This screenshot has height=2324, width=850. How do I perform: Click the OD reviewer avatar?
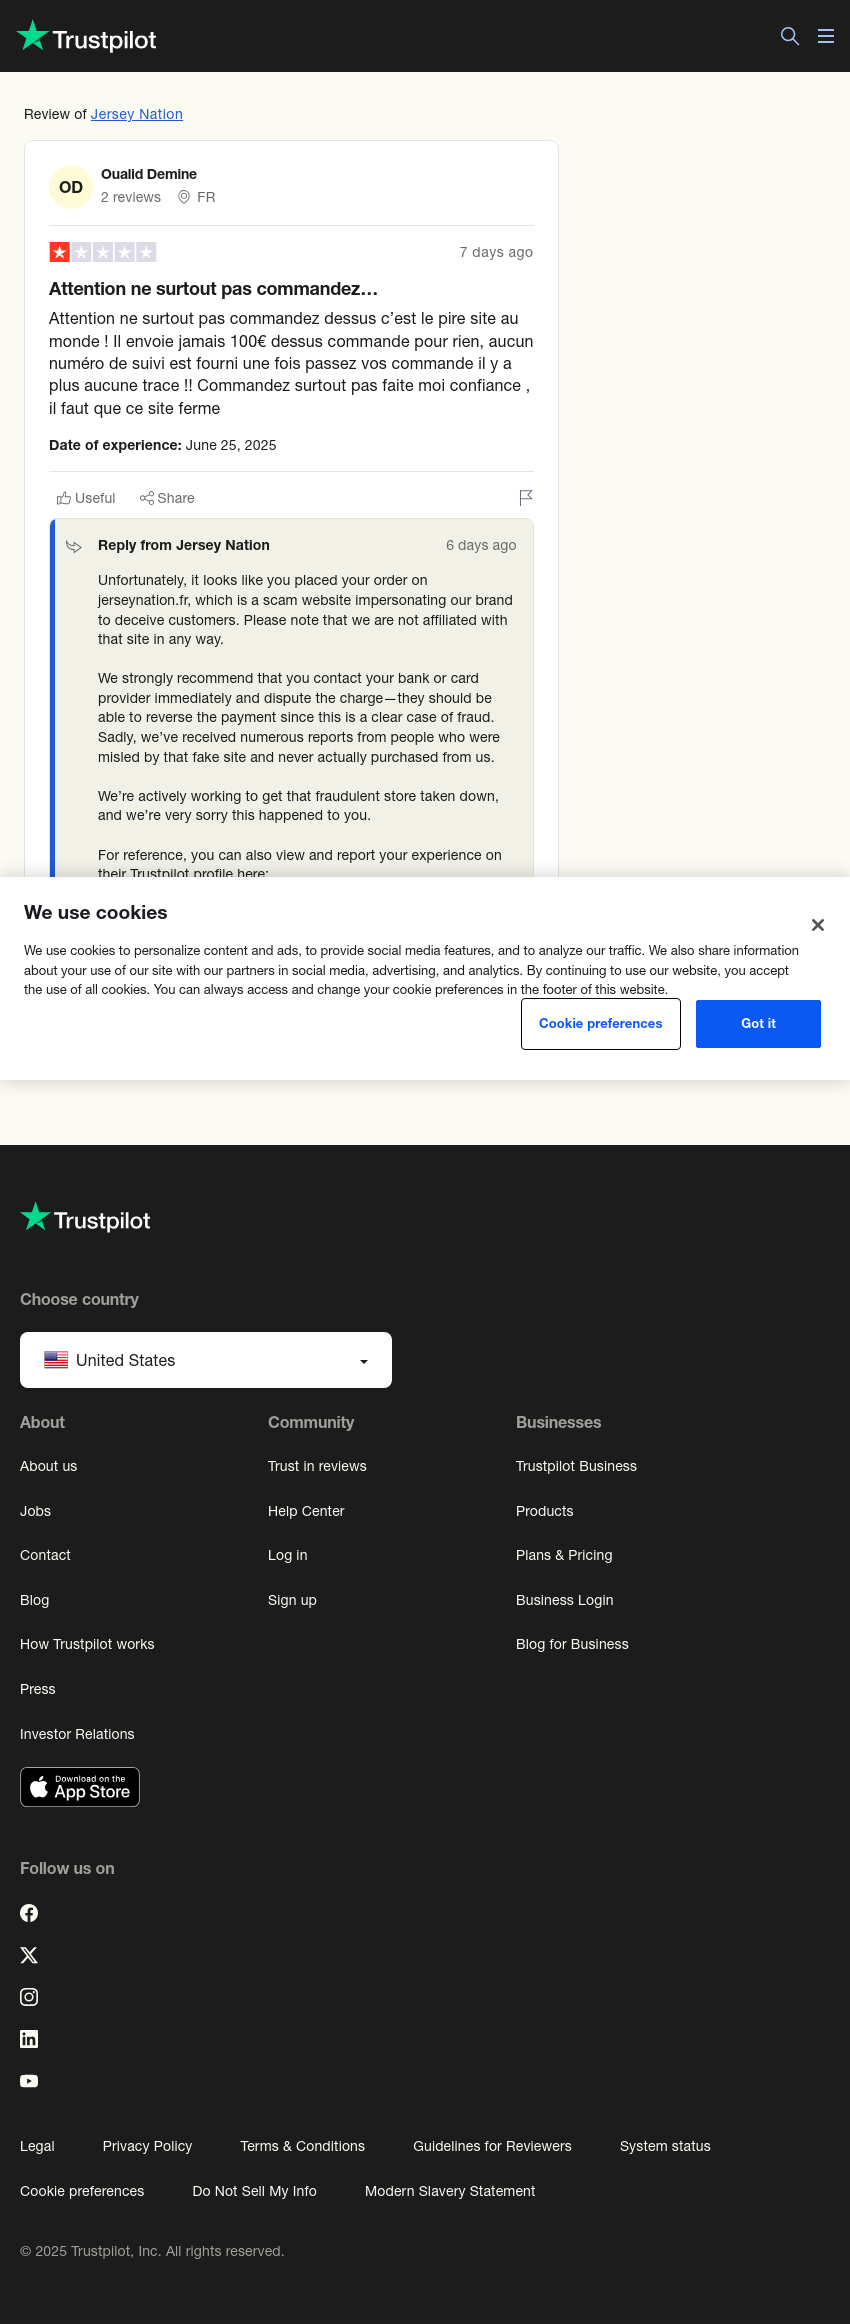click(71, 187)
